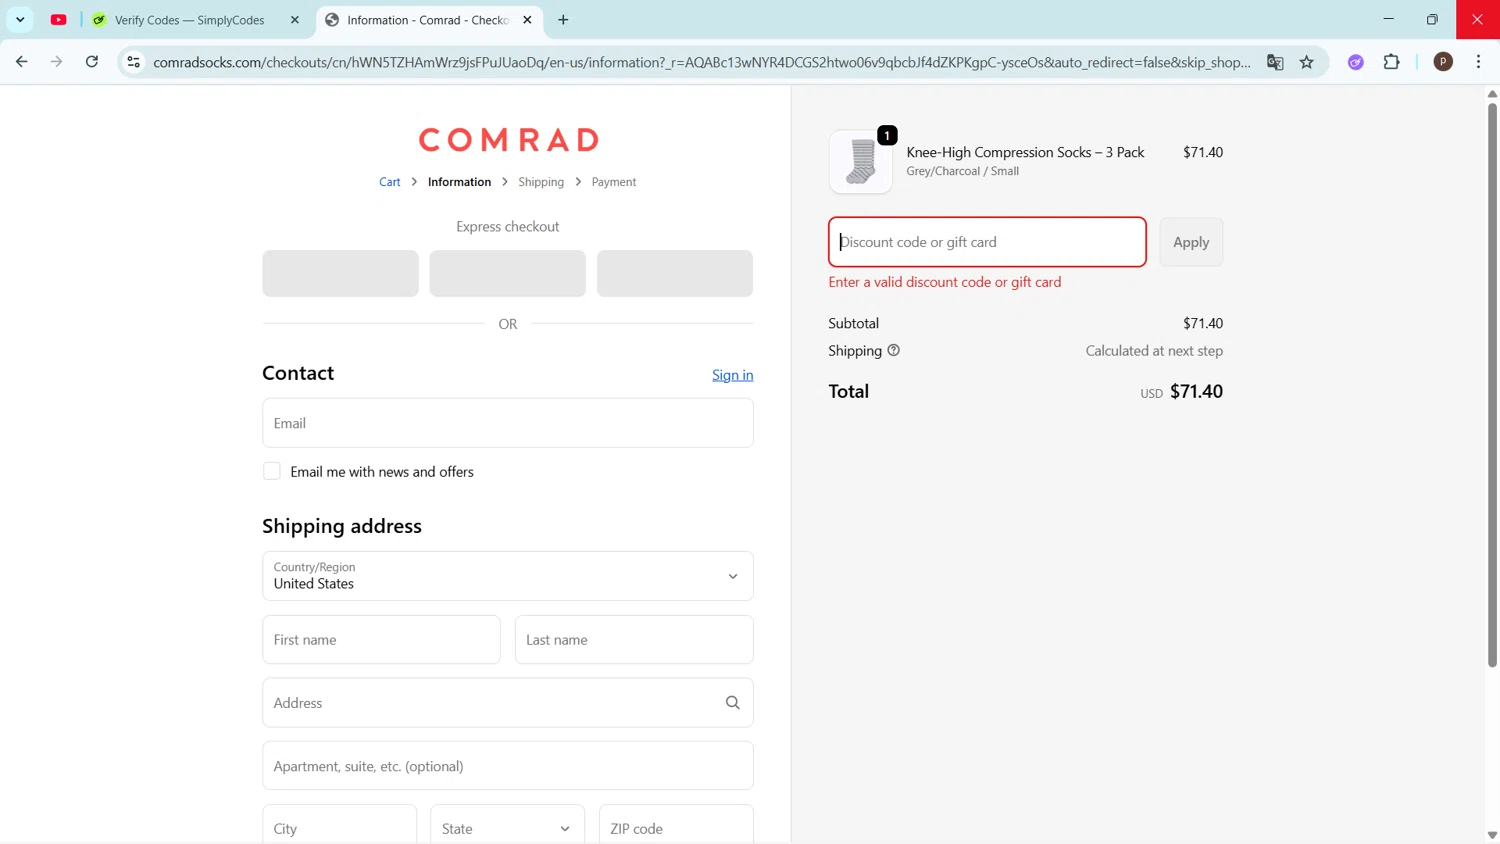This screenshot has height=844, width=1500.
Task: Open the tab search dropdown arrow
Action: click(x=20, y=19)
